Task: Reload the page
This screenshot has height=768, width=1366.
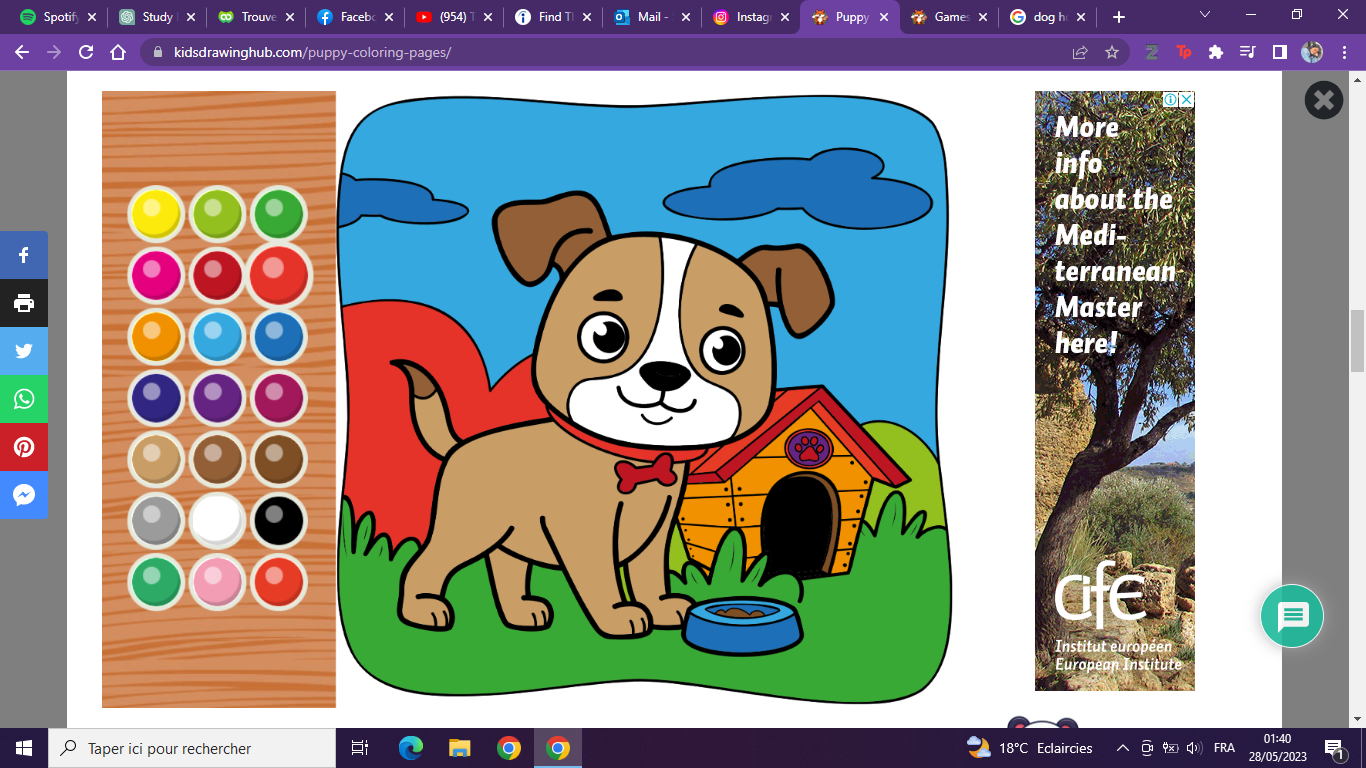Action: pos(86,52)
